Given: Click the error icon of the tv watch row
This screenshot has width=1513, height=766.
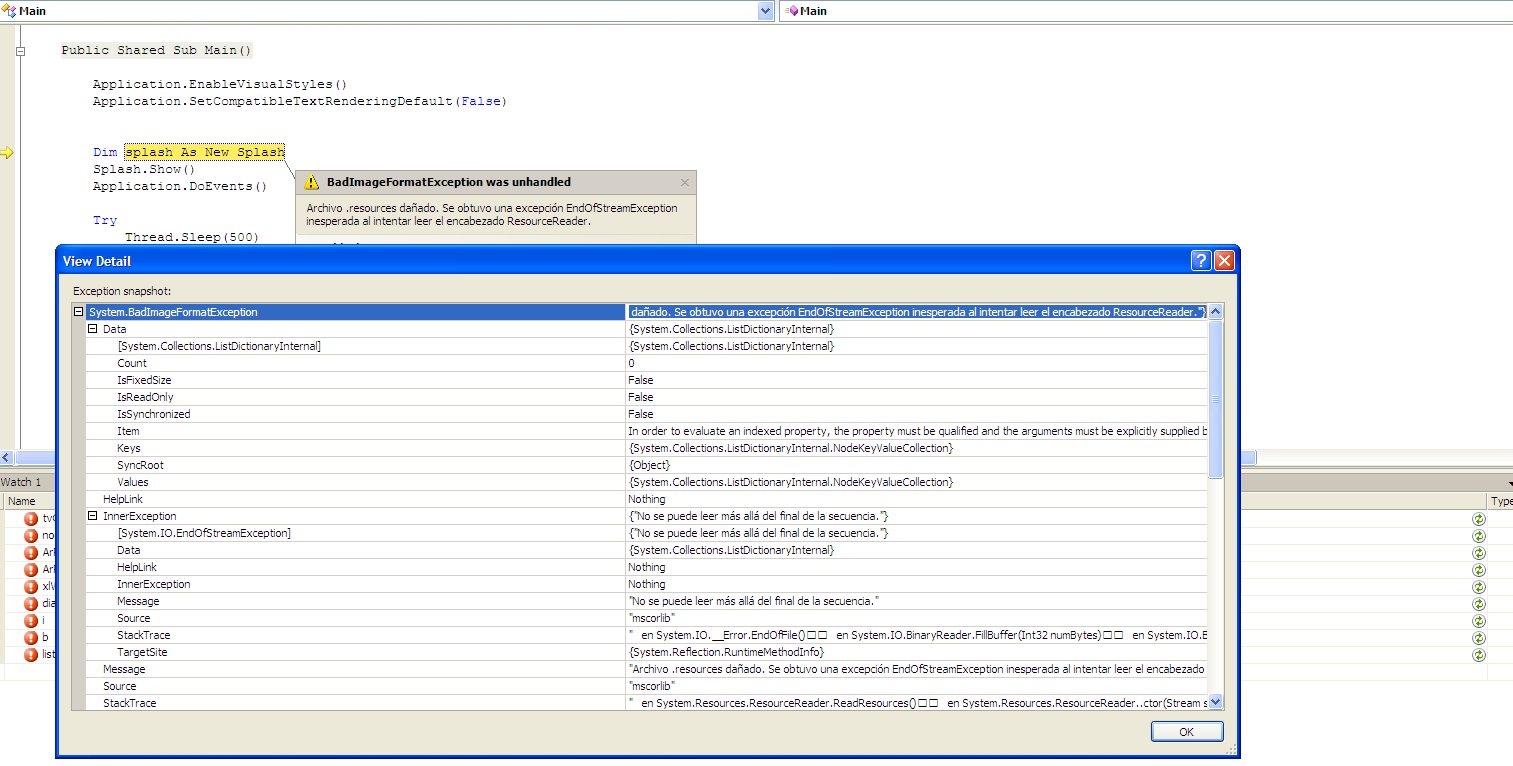Looking at the screenshot, I should tap(31, 519).
